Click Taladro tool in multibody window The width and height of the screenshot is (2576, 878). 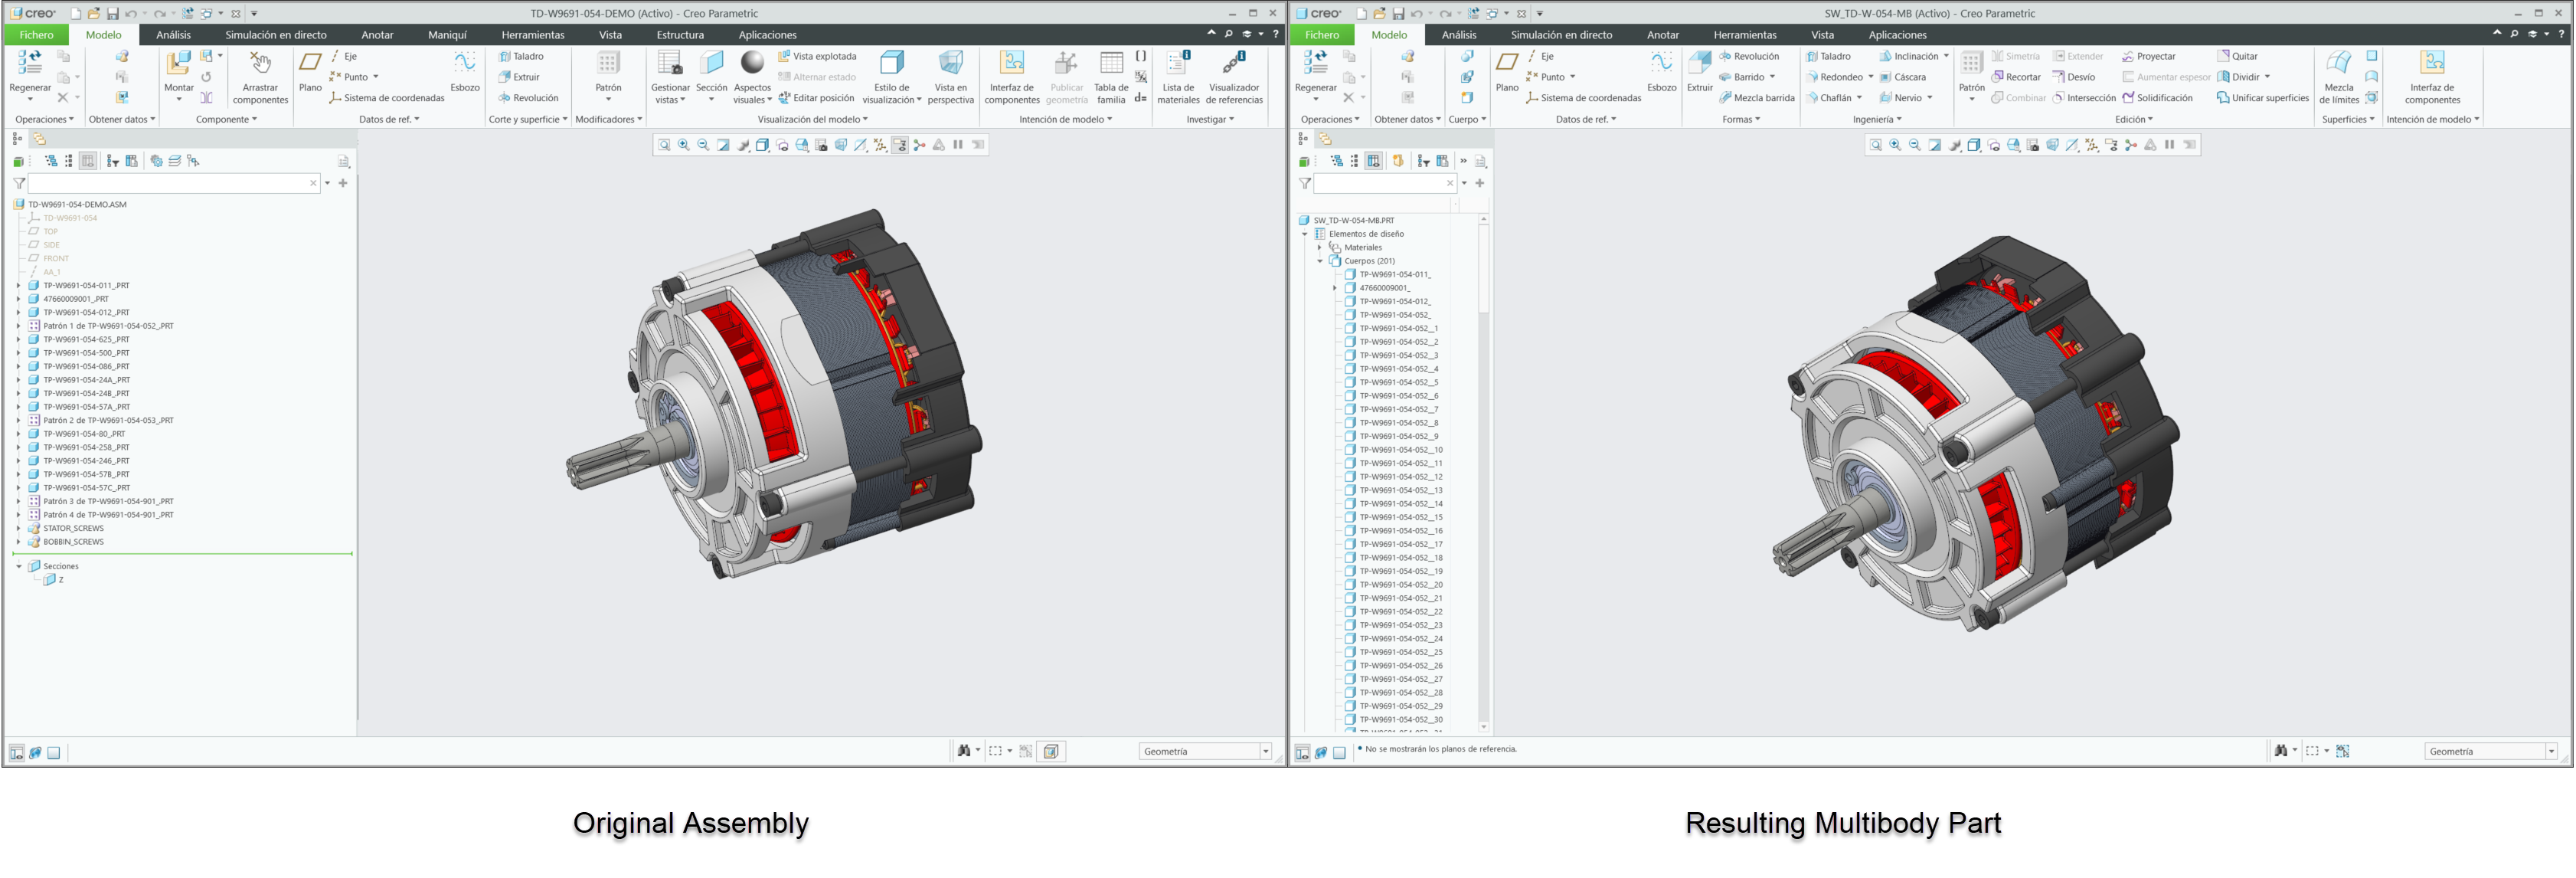point(1829,56)
